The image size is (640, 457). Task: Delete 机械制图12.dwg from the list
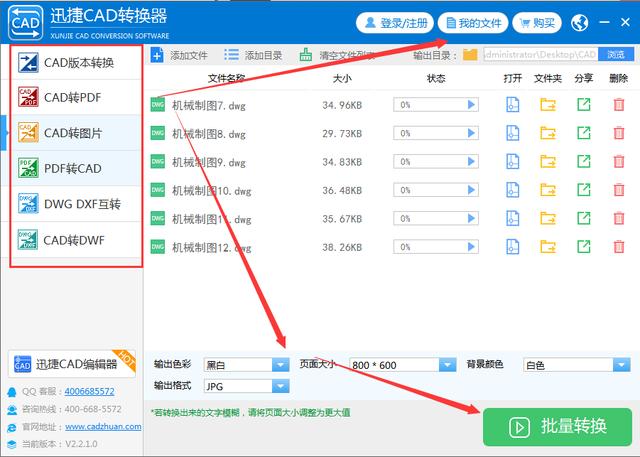click(x=619, y=247)
